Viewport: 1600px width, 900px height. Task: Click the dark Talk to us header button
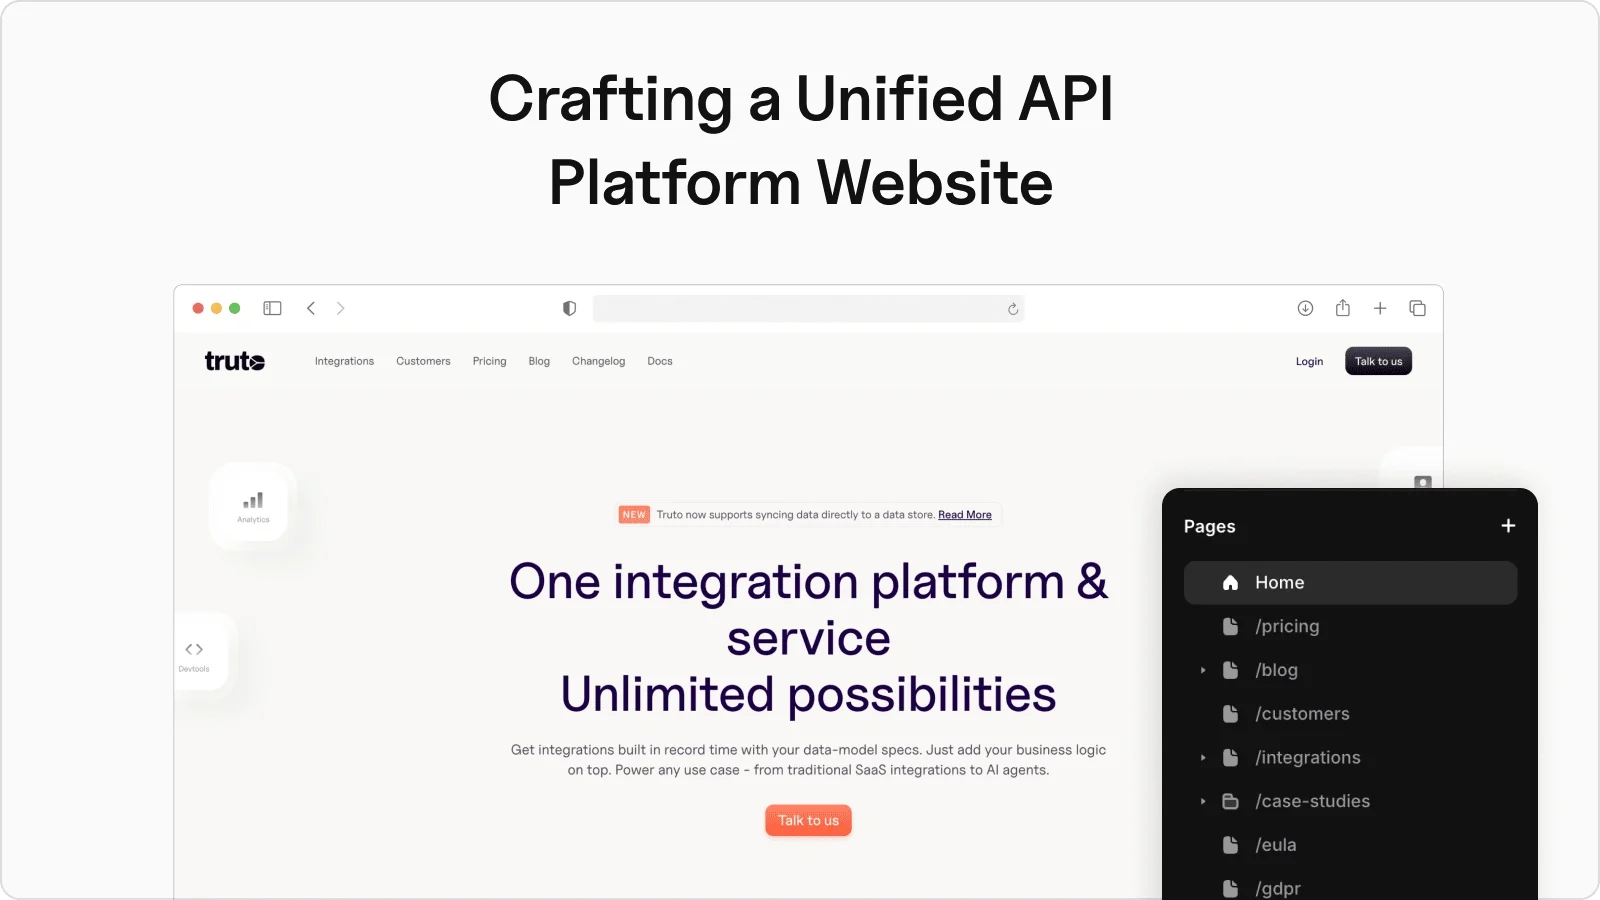click(1378, 361)
